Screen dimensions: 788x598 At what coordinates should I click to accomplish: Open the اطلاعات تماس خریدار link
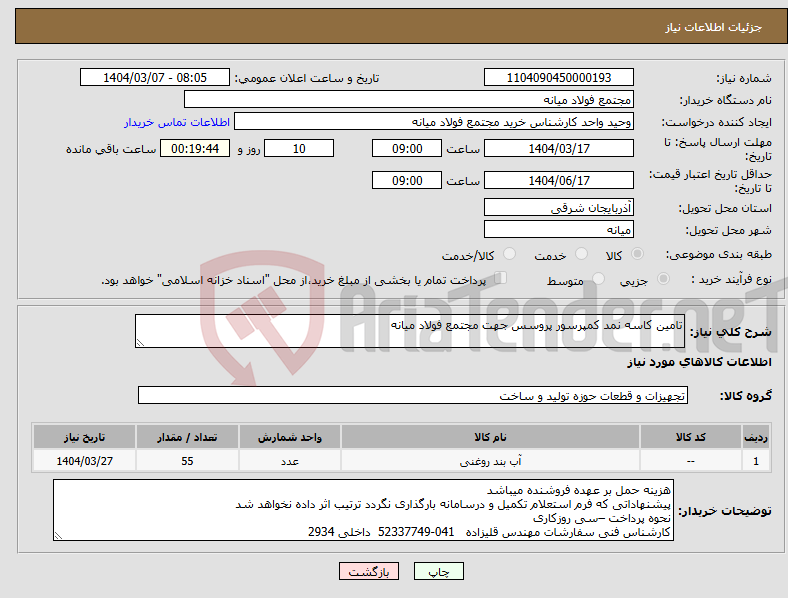(177, 122)
